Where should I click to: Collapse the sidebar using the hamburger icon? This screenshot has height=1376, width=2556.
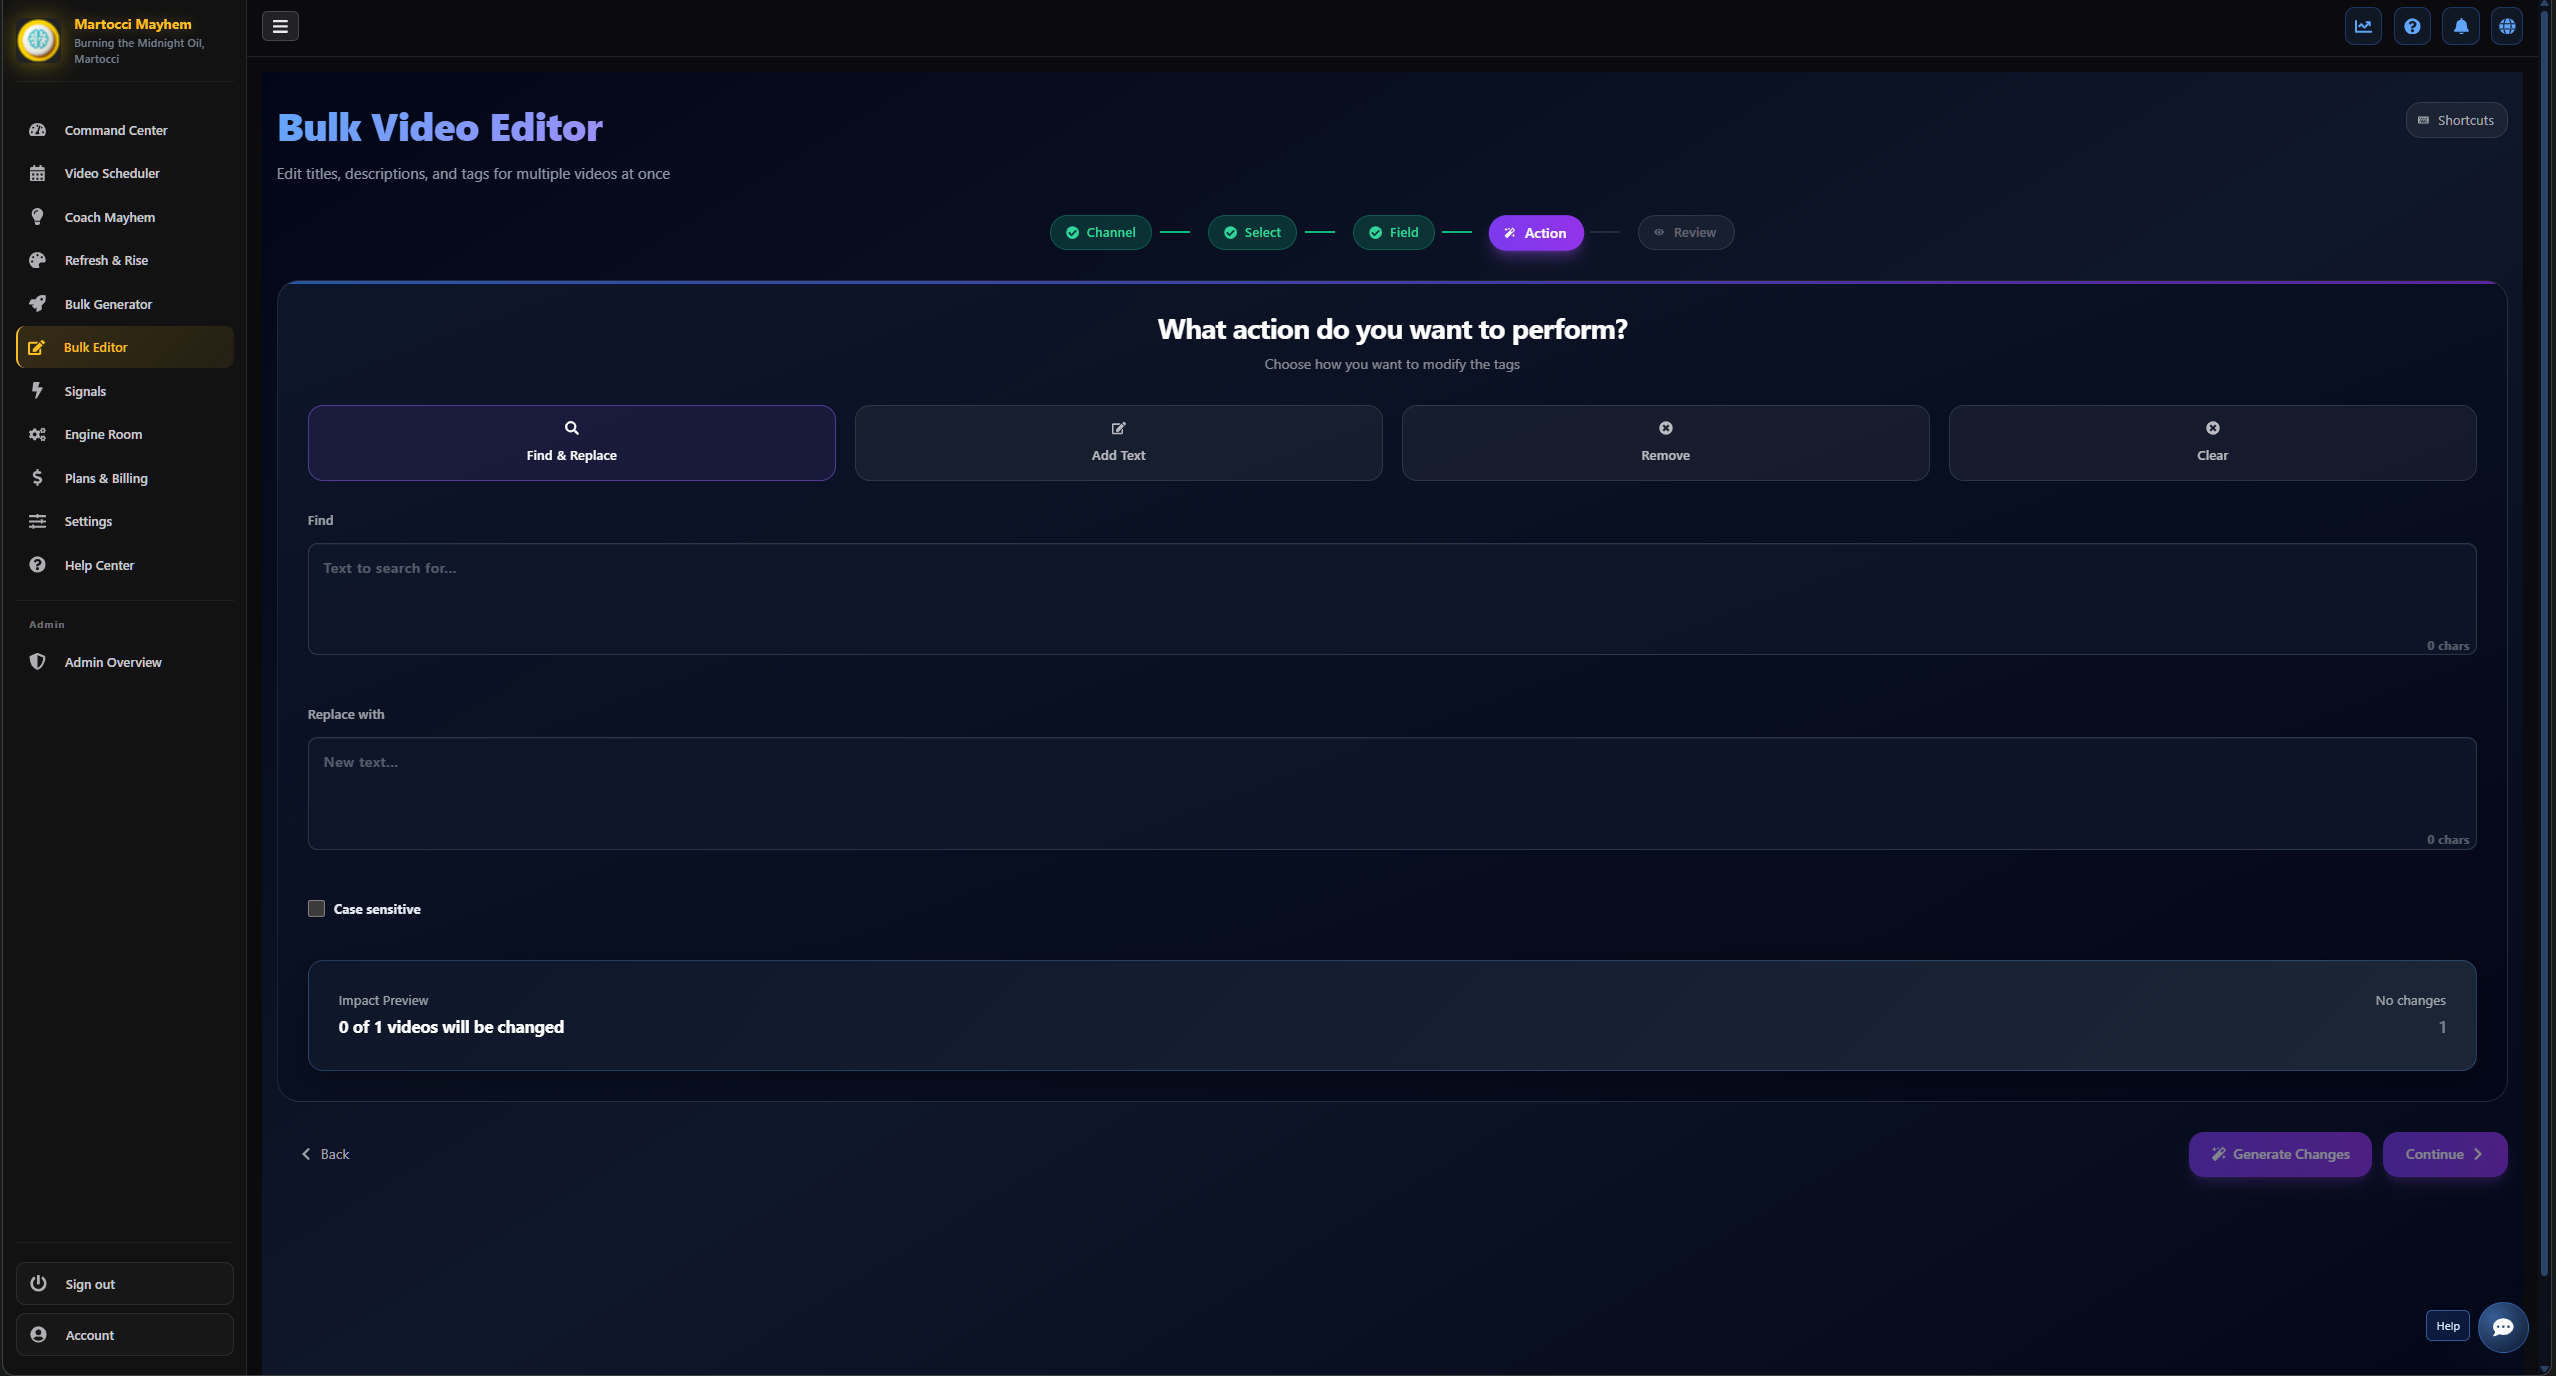pos(279,26)
